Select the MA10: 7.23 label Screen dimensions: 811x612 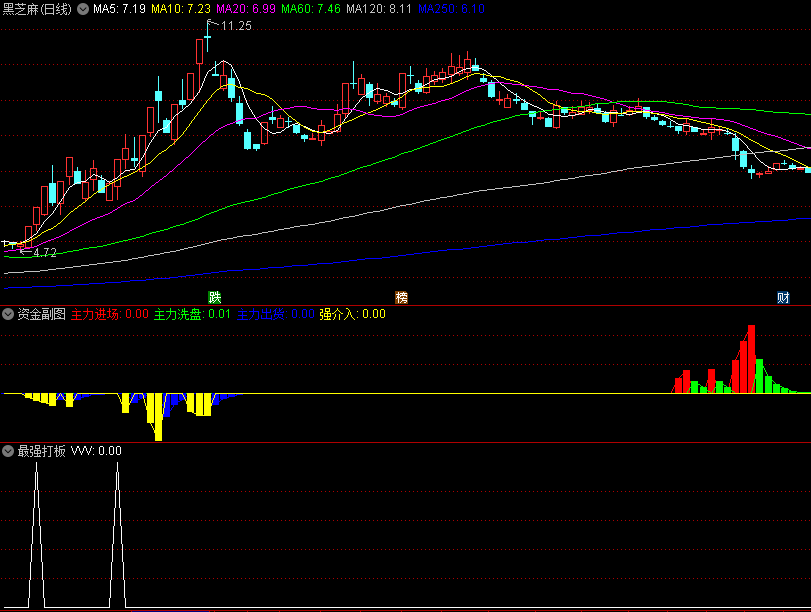tap(181, 9)
